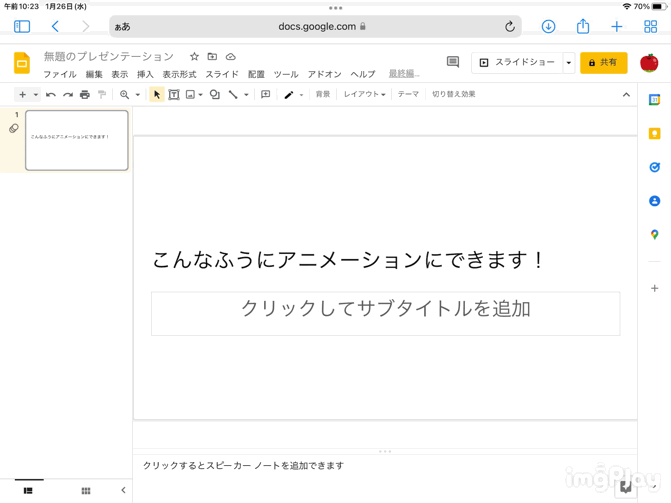The image size is (671, 503).
Task: Reload the docs.google.com page
Action: click(x=509, y=27)
